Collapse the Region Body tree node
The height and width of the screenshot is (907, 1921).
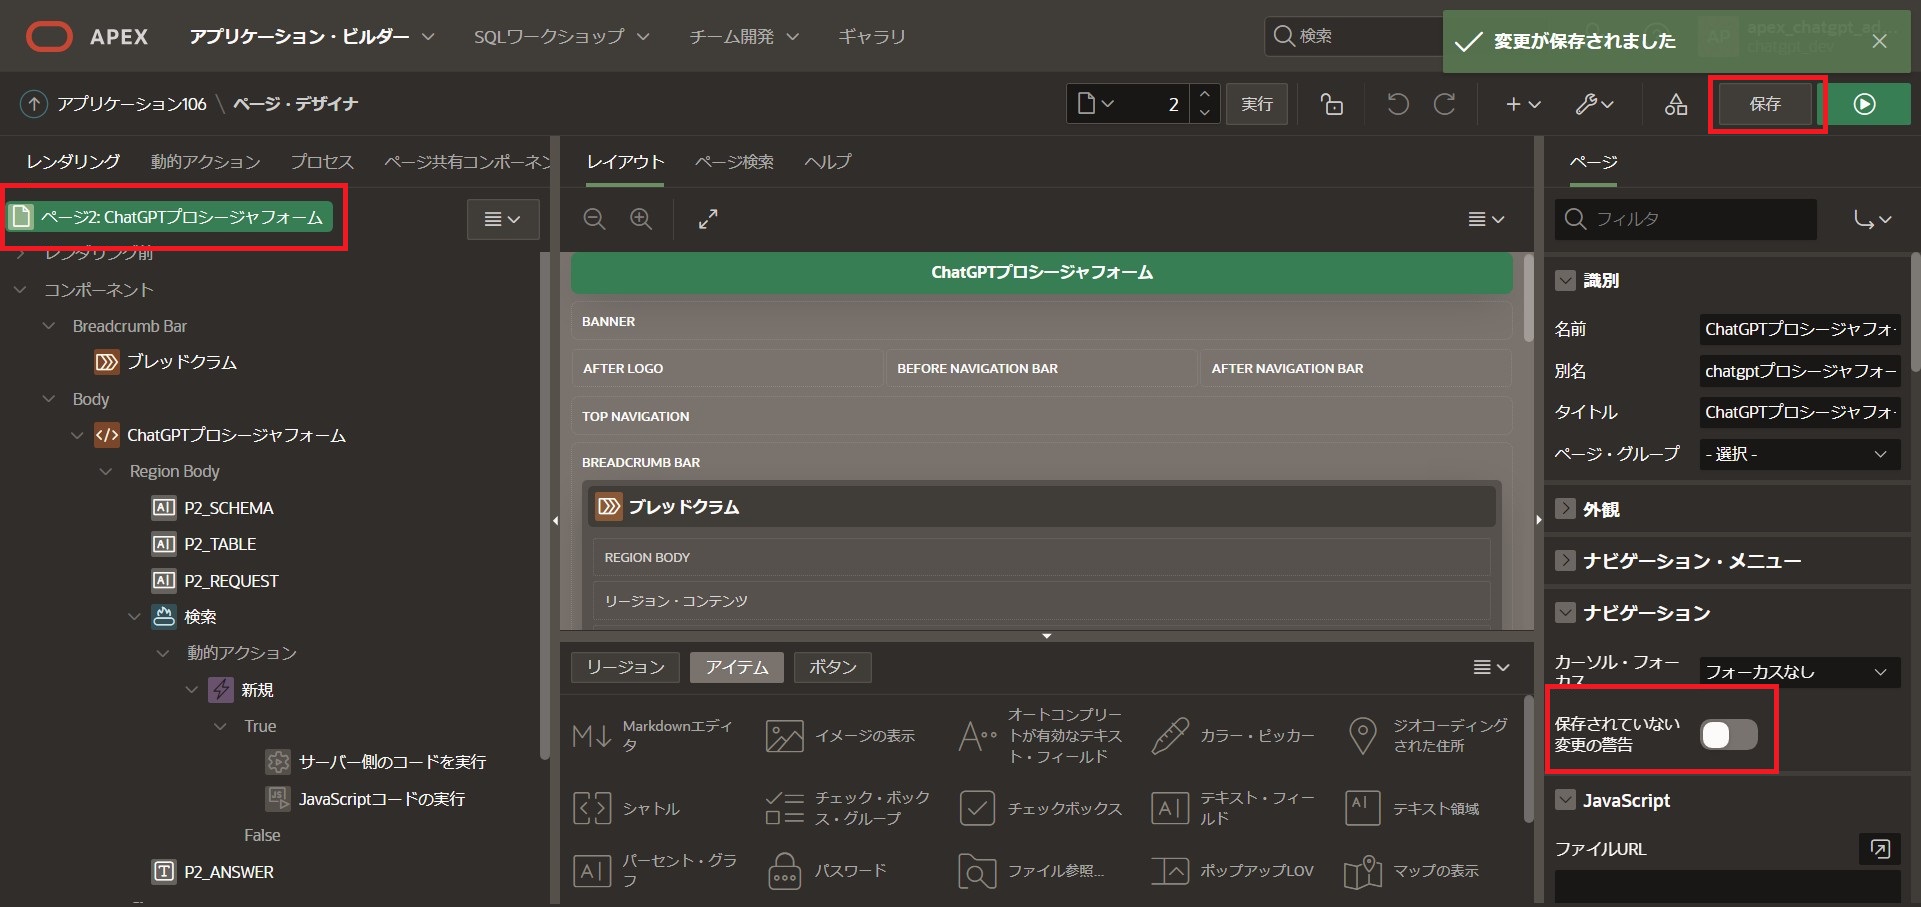[106, 471]
